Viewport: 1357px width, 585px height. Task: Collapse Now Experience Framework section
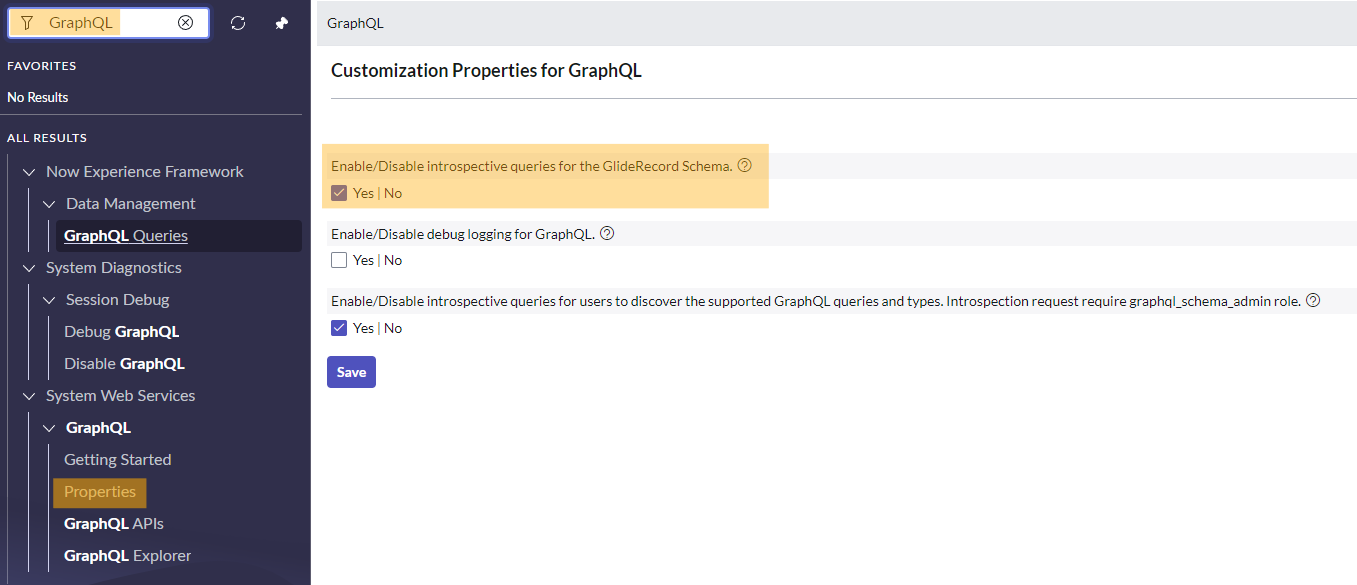click(x=29, y=172)
